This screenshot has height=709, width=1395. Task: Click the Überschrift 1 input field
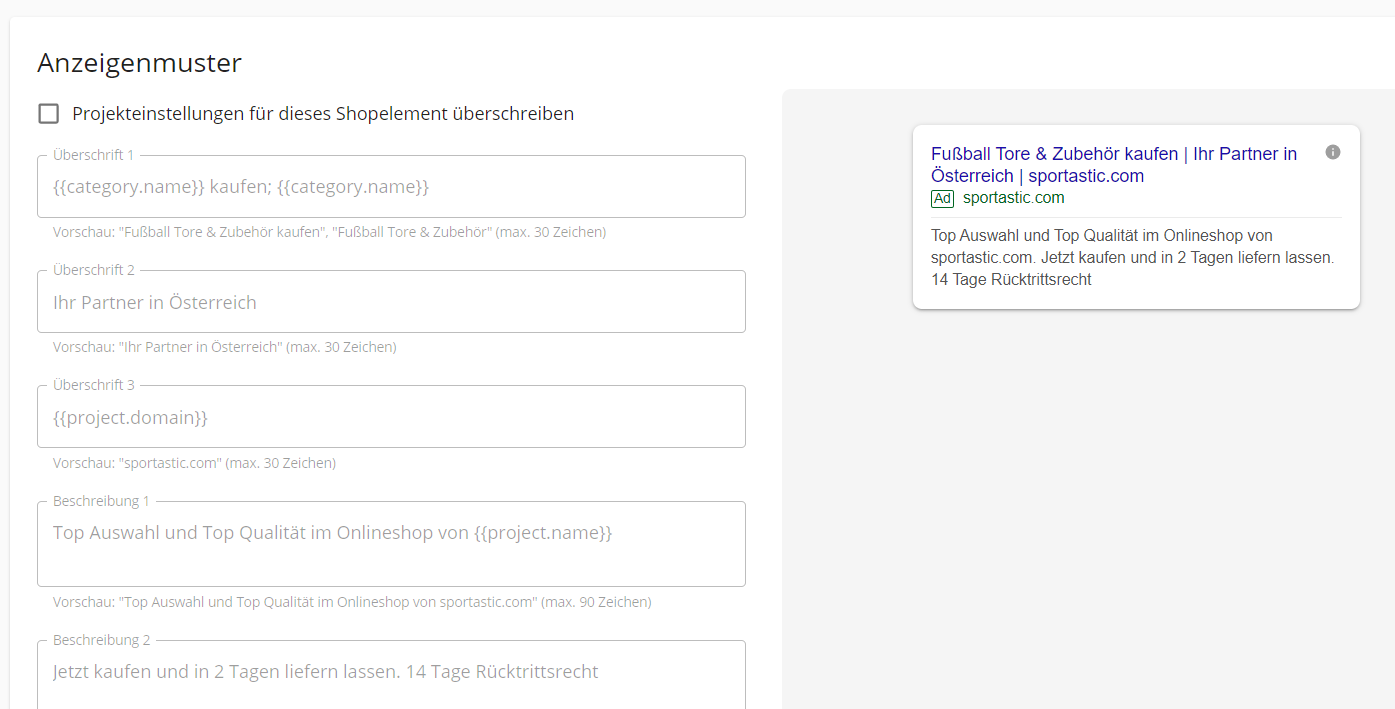(x=391, y=187)
